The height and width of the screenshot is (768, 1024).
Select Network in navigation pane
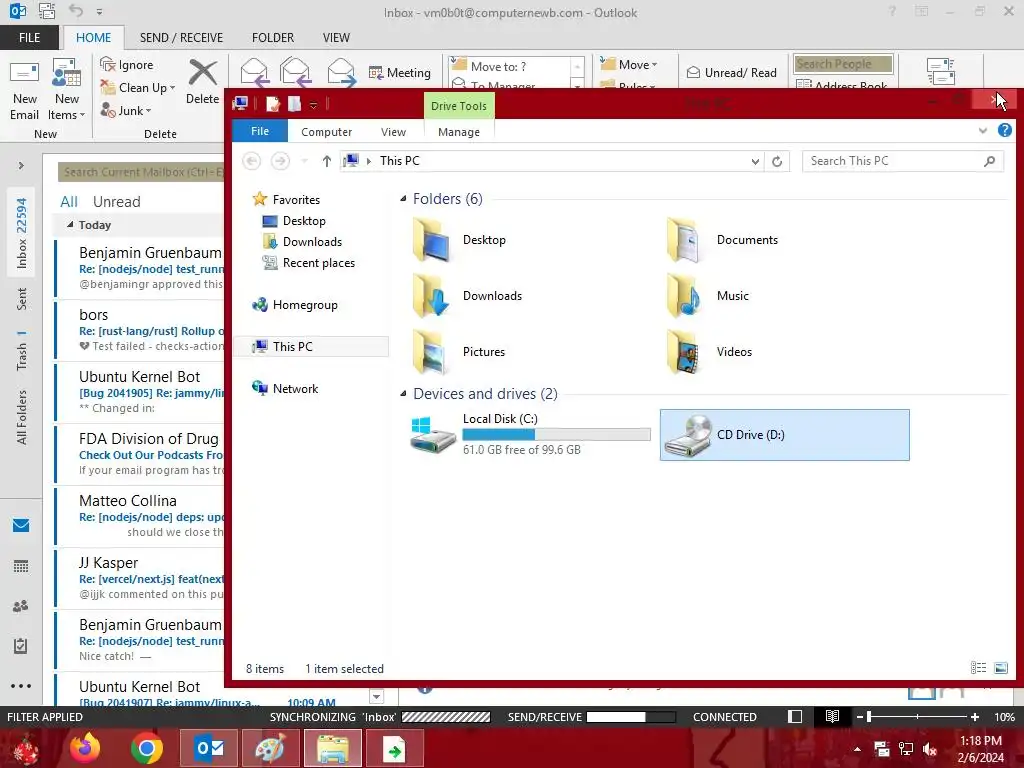[x=285, y=388]
